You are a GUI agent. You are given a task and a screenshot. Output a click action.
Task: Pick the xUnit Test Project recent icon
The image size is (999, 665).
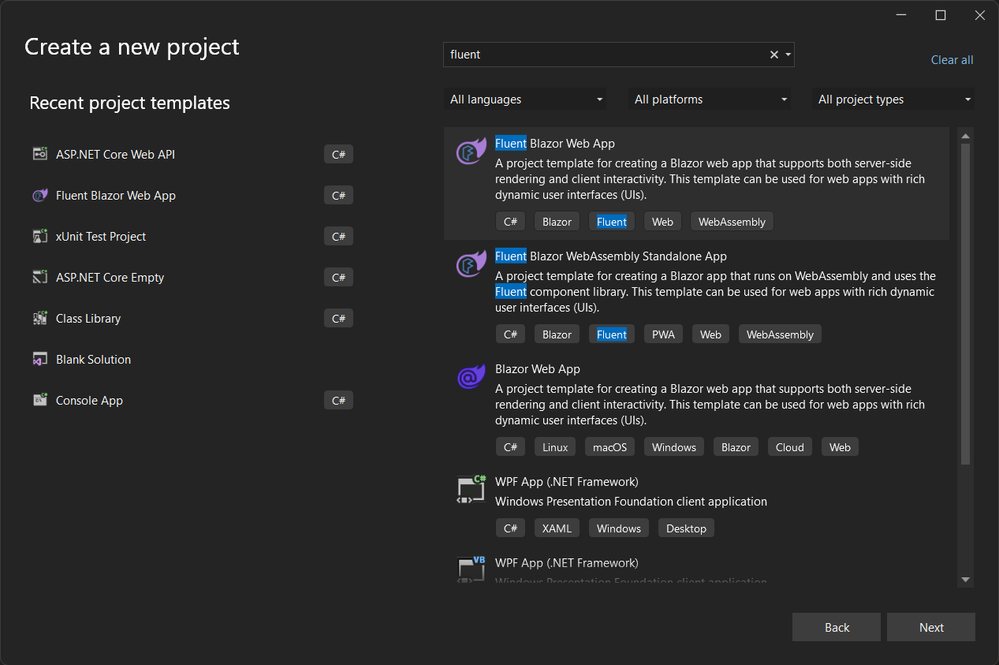coord(40,236)
